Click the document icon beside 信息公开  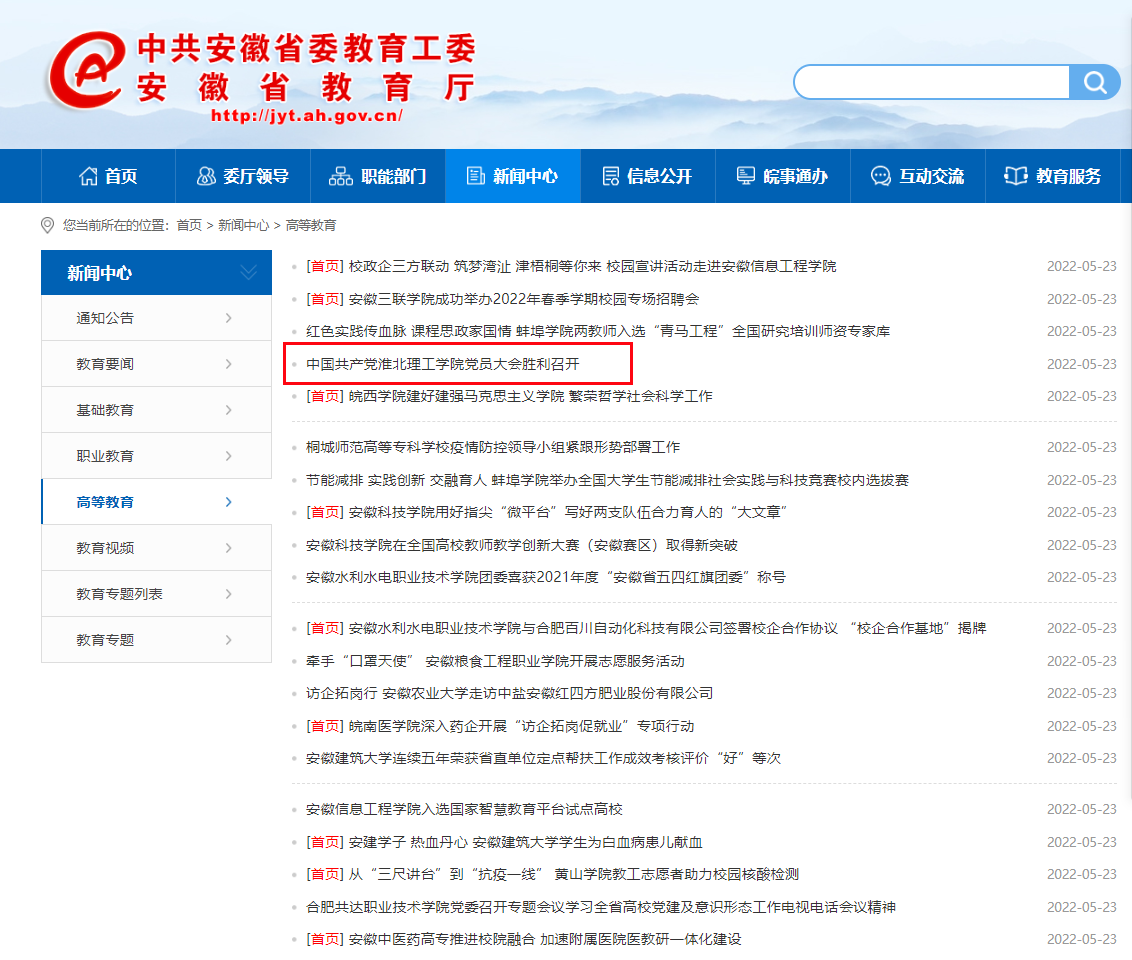coord(610,176)
